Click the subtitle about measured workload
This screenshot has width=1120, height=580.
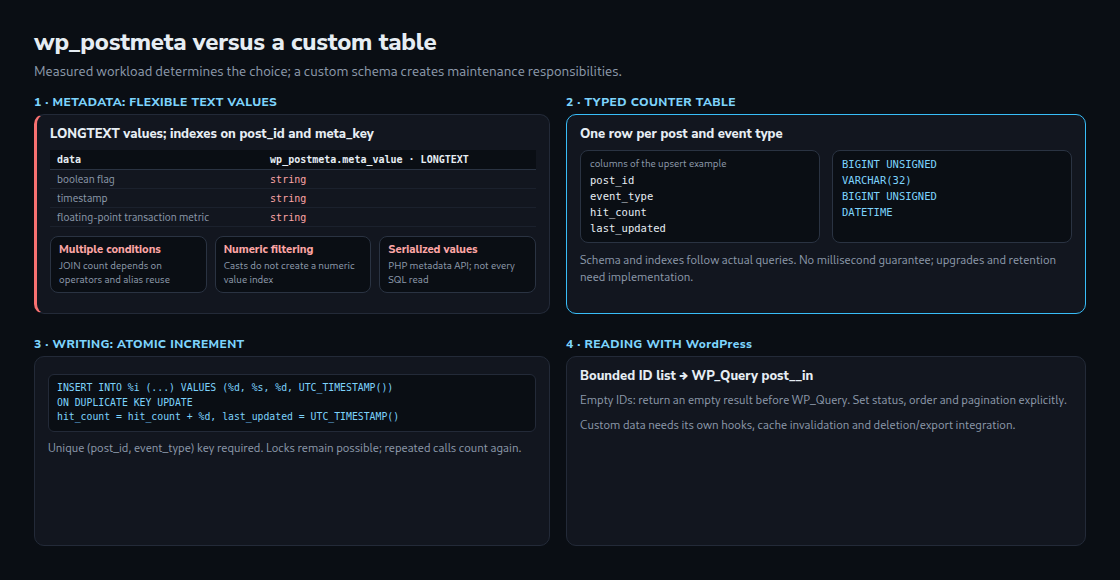328,71
